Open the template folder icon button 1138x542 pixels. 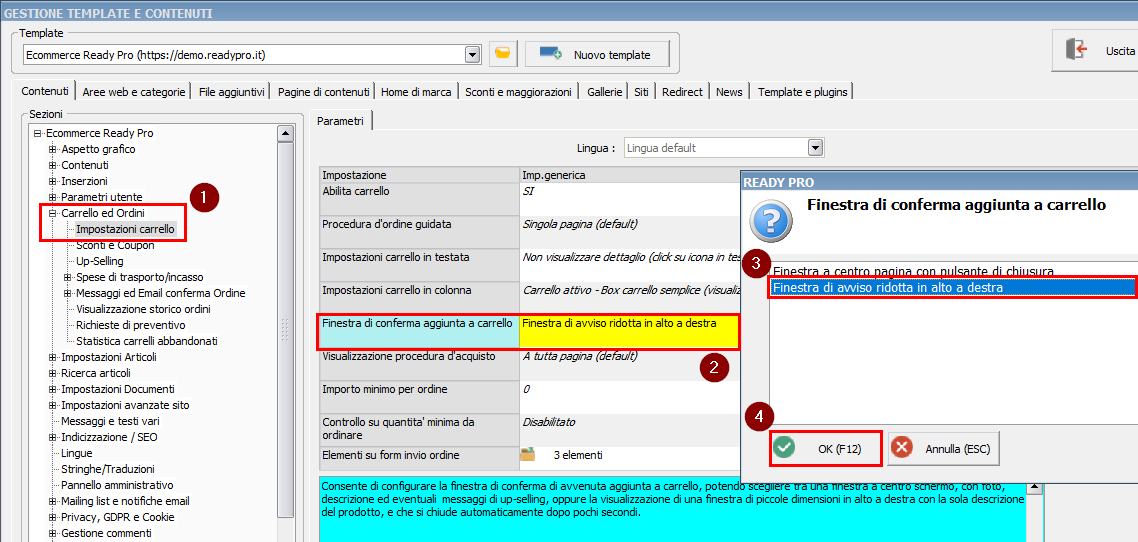(x=502, y=54)
